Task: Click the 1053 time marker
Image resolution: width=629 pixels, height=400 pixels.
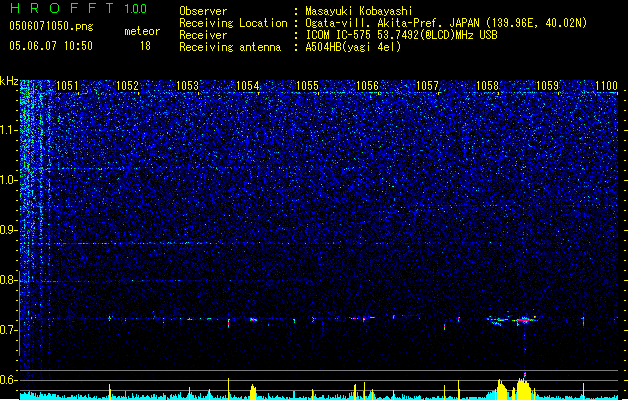Action: [187, 86]
